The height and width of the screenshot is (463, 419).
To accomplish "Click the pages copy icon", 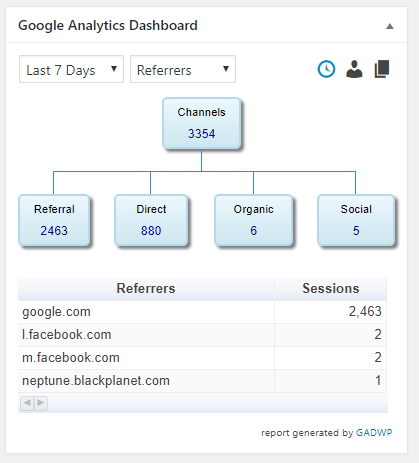I will pos(382,69).
